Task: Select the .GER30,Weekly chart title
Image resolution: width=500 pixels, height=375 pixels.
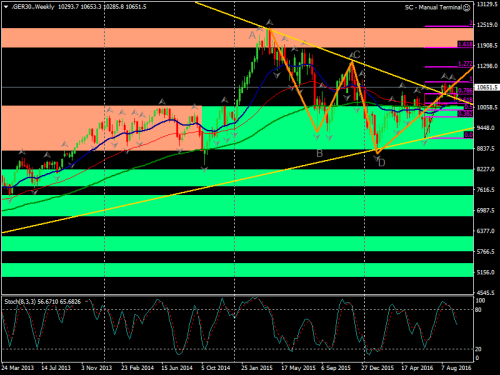Action: point(33,7)
